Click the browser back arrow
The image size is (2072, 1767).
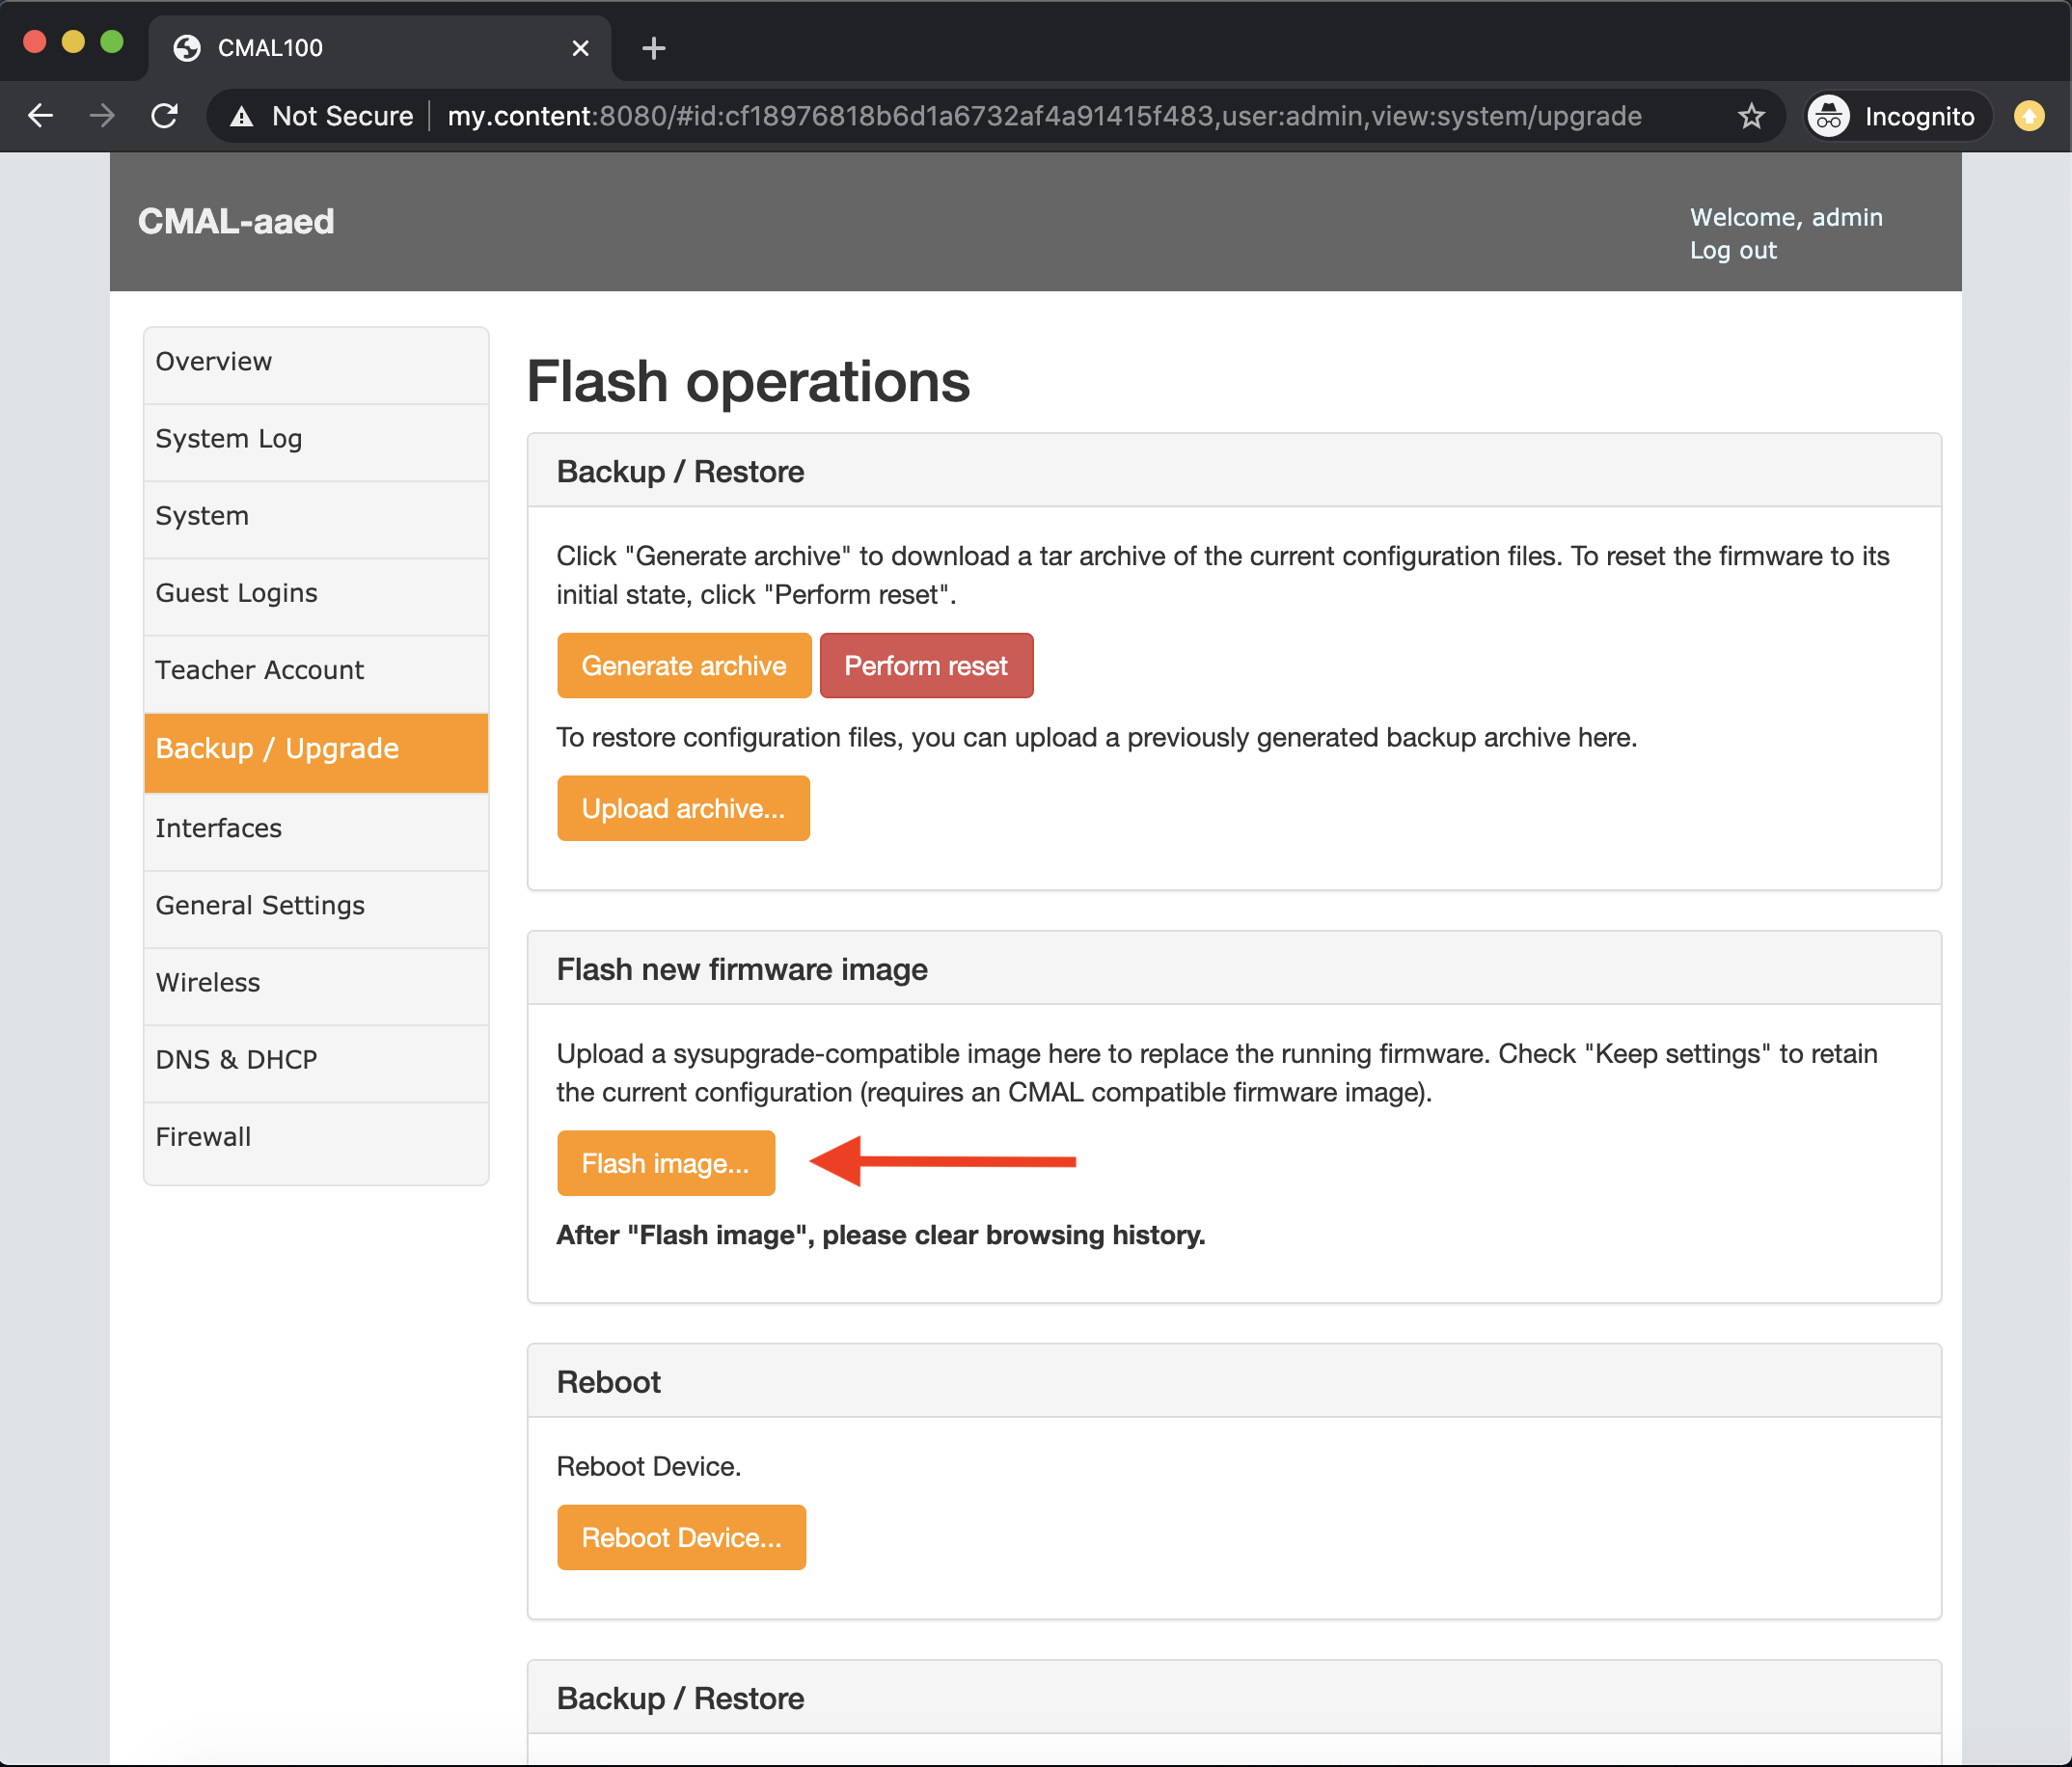[x=40, y=116]
